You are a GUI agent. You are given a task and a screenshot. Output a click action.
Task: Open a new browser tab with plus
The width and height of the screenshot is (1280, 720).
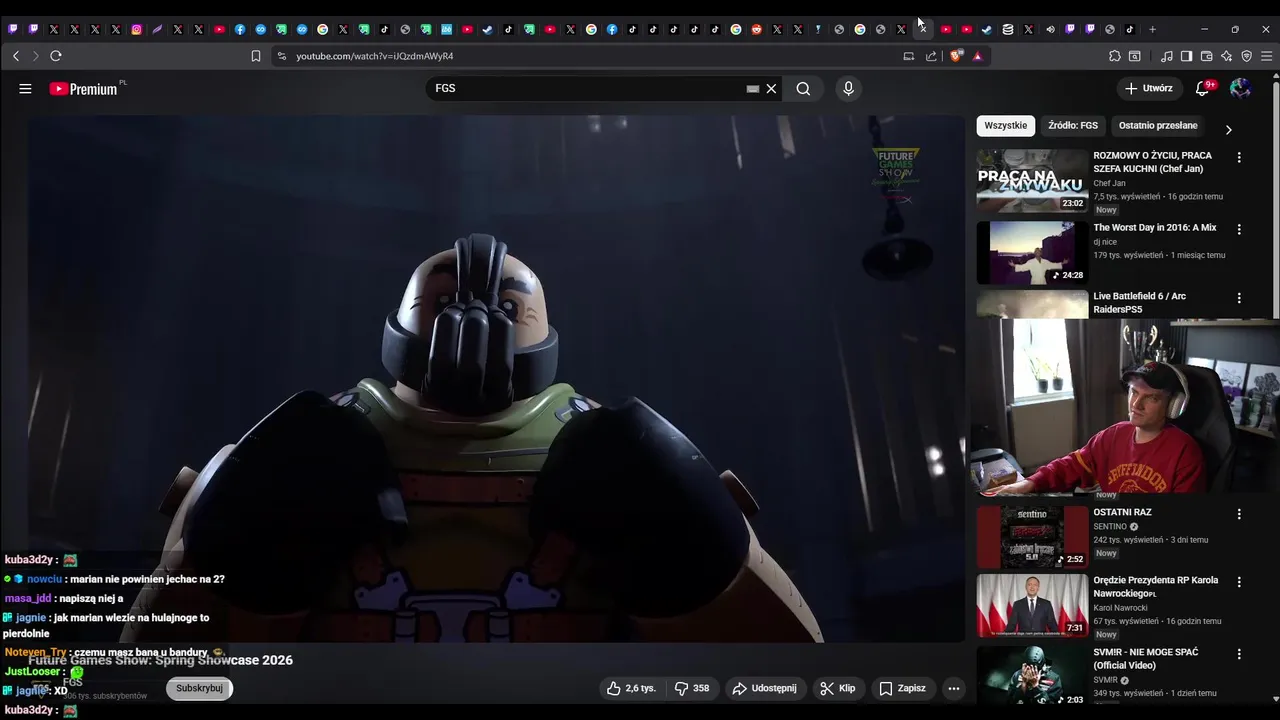1152,29
